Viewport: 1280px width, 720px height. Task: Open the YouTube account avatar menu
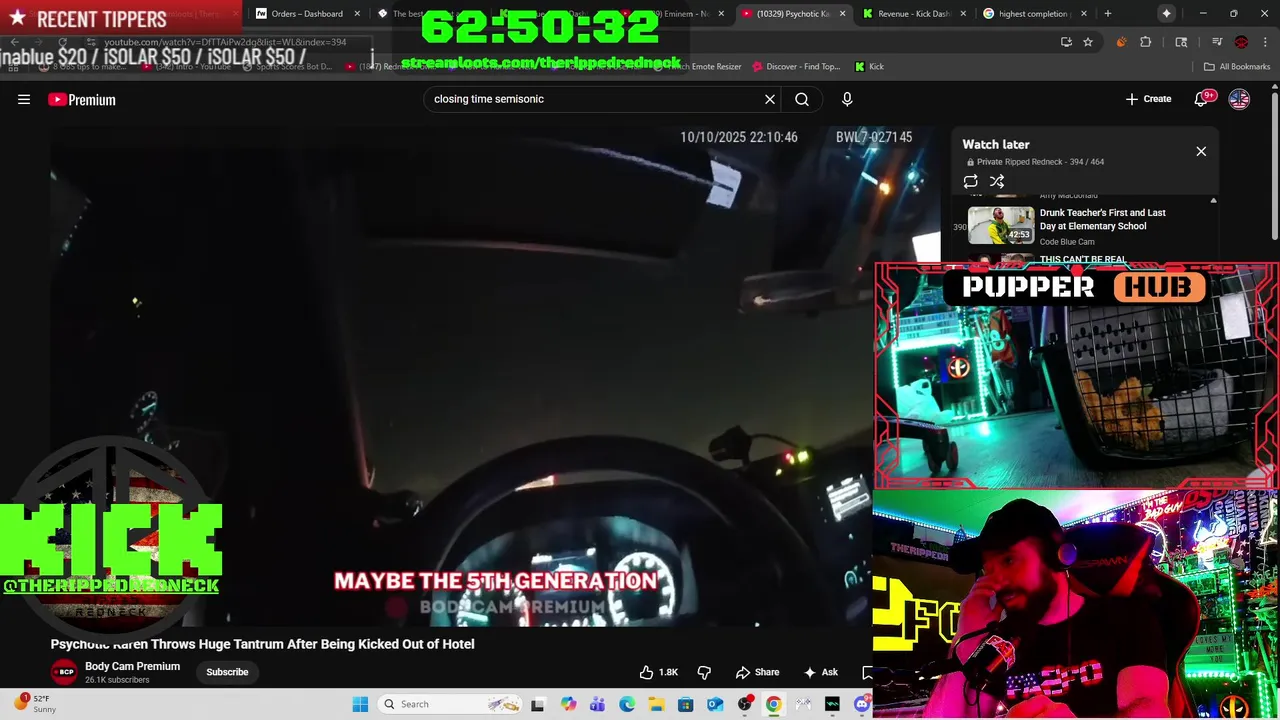tap(1239, 99)
